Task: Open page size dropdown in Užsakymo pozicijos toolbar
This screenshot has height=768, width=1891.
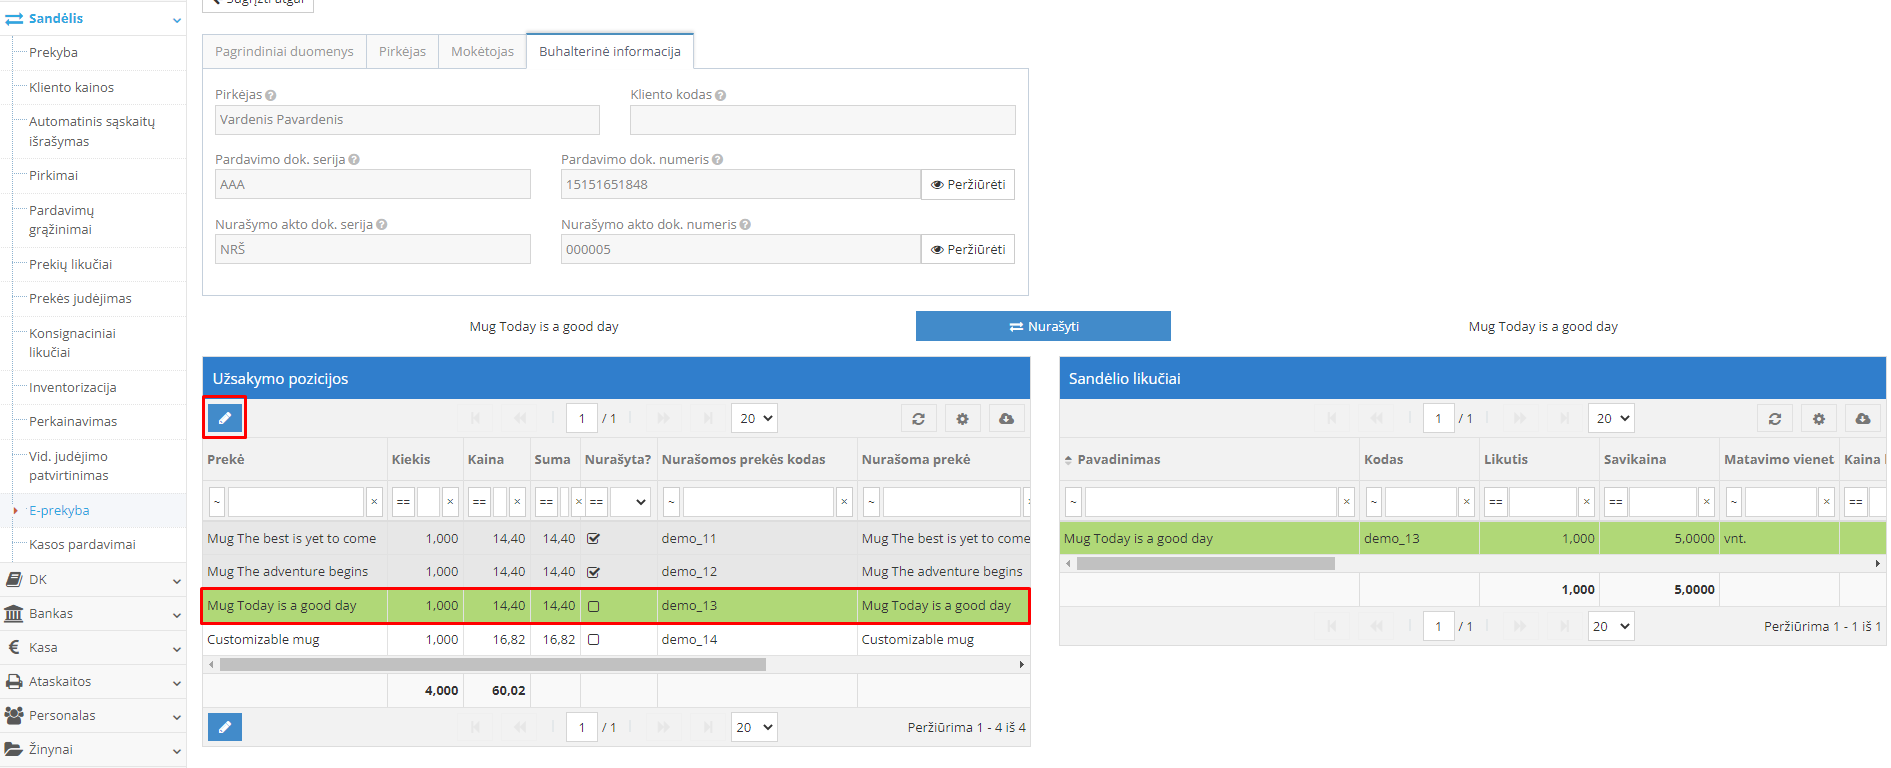Action: click(755, 419)
